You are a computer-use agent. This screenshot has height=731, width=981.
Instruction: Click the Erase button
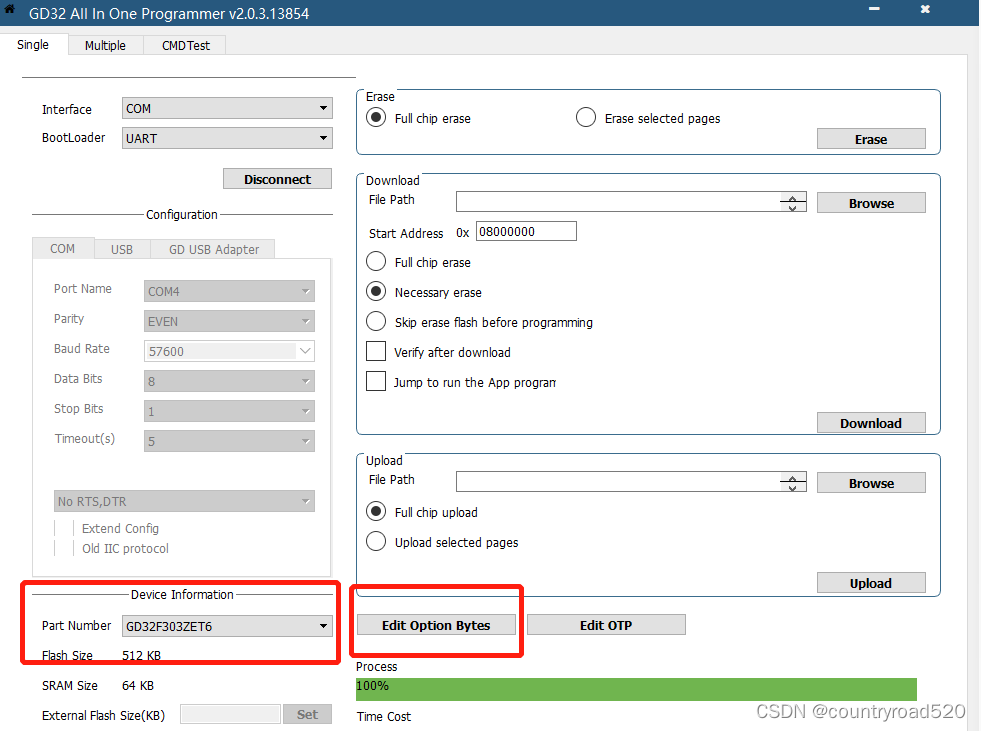click(x=871, y=139)
